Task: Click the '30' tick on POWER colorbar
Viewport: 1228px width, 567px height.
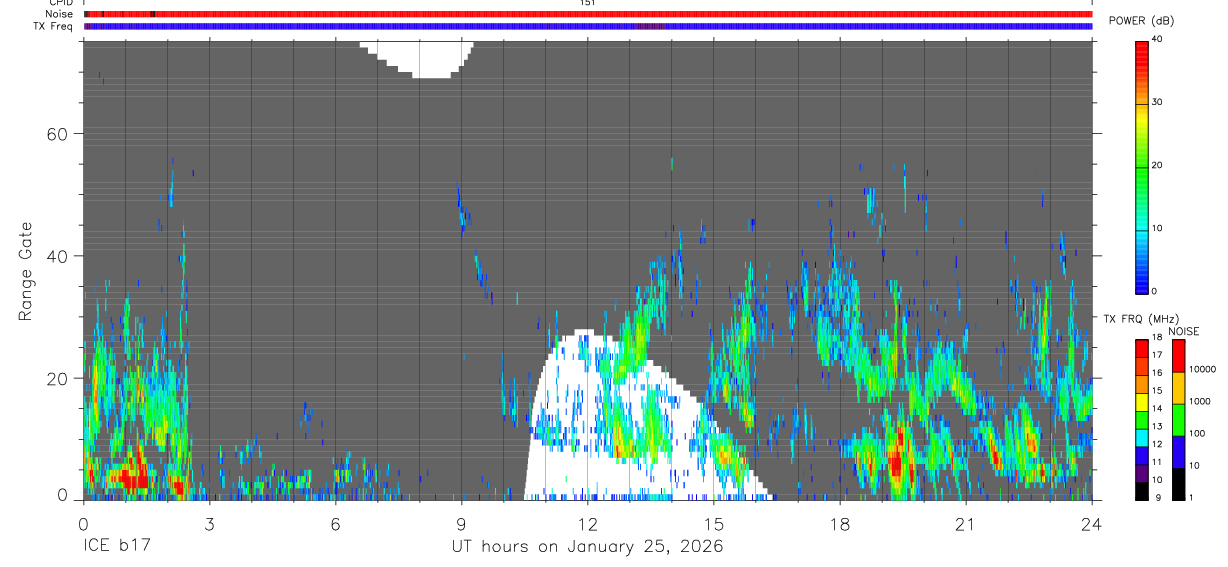Action: click(1157, 102)
